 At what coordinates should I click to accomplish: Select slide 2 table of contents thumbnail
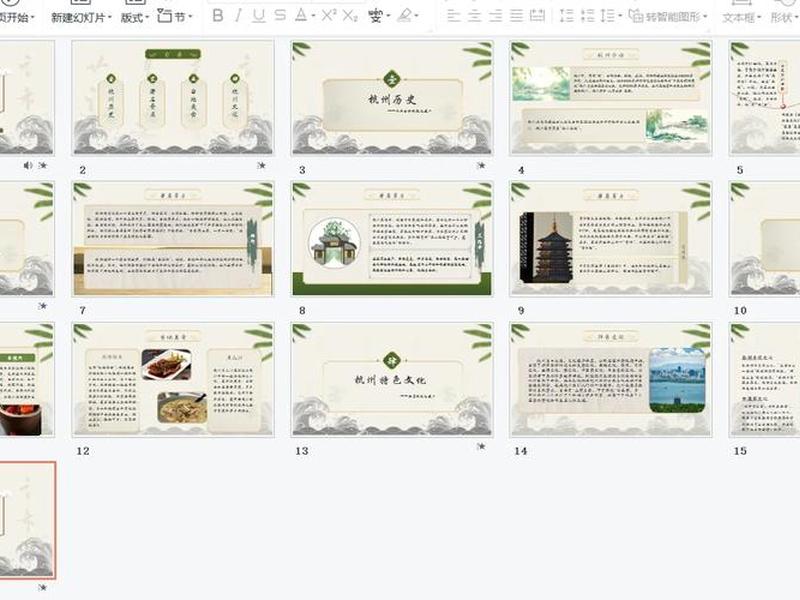(x=172, y=98)
